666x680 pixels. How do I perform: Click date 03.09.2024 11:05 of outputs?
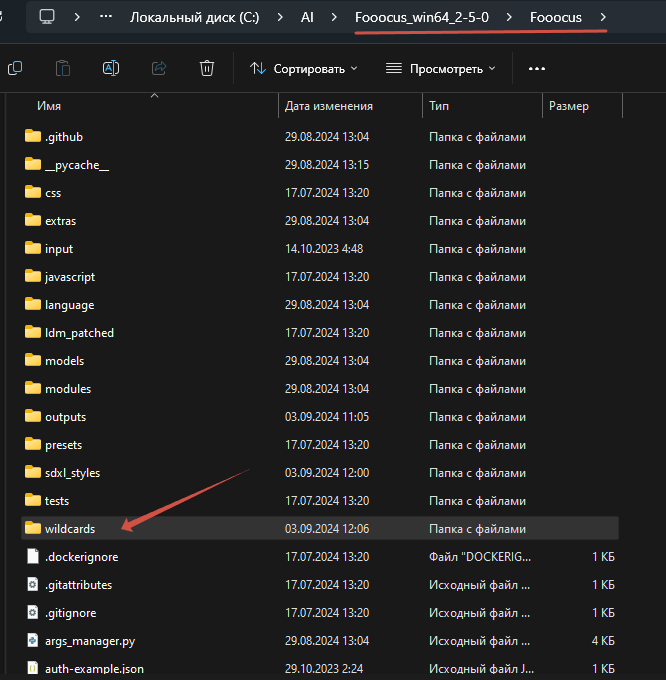(x=327, y=417)
